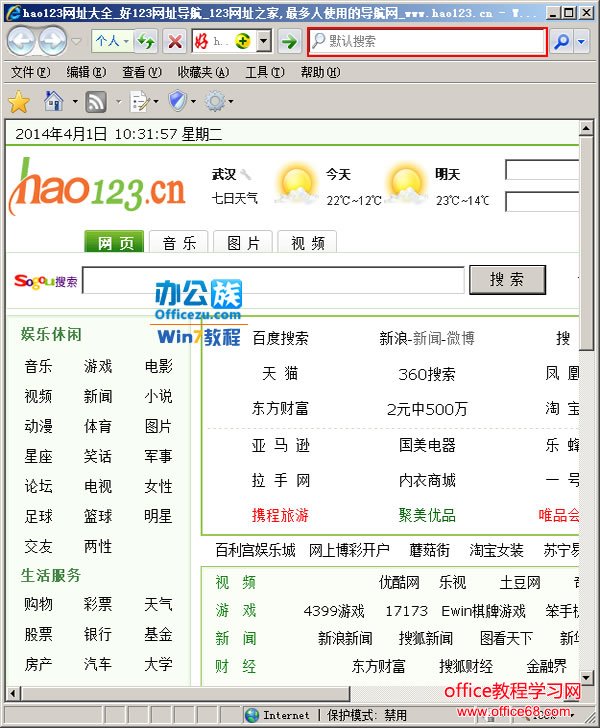
Task: Click the vertical scrollbar up arrow
Action: pos(587,128)
